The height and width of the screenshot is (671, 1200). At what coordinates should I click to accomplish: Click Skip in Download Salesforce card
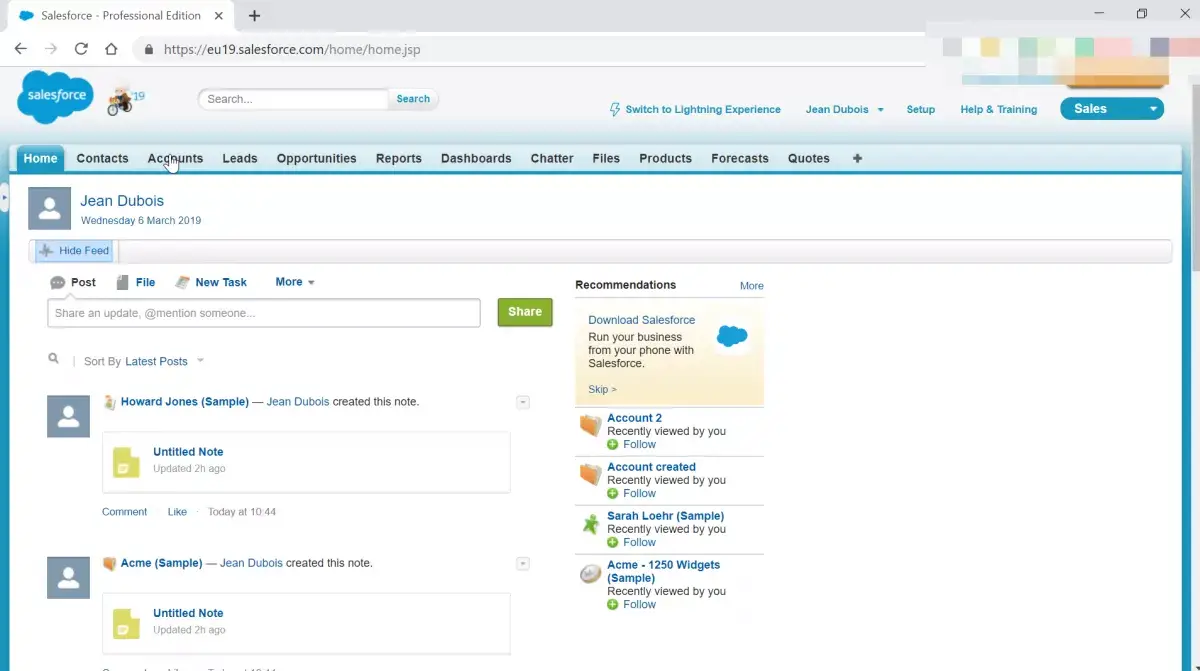602,389
